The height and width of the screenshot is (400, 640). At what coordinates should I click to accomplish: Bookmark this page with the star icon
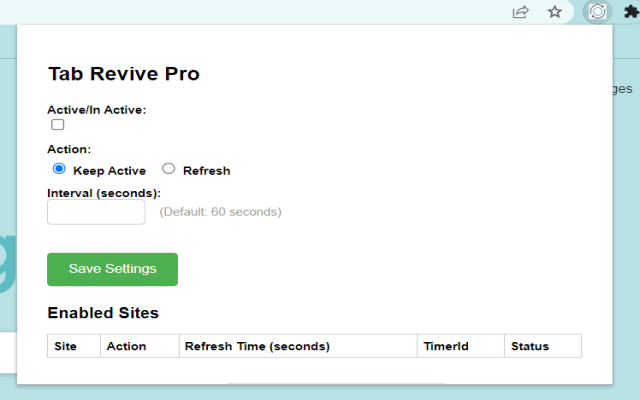[554, 12]
